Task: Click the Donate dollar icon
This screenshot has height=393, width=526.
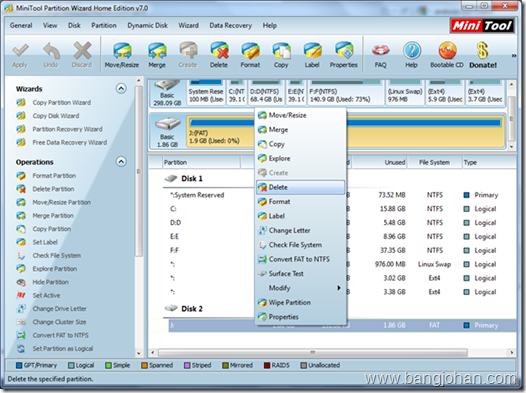Action: (483, 55)
